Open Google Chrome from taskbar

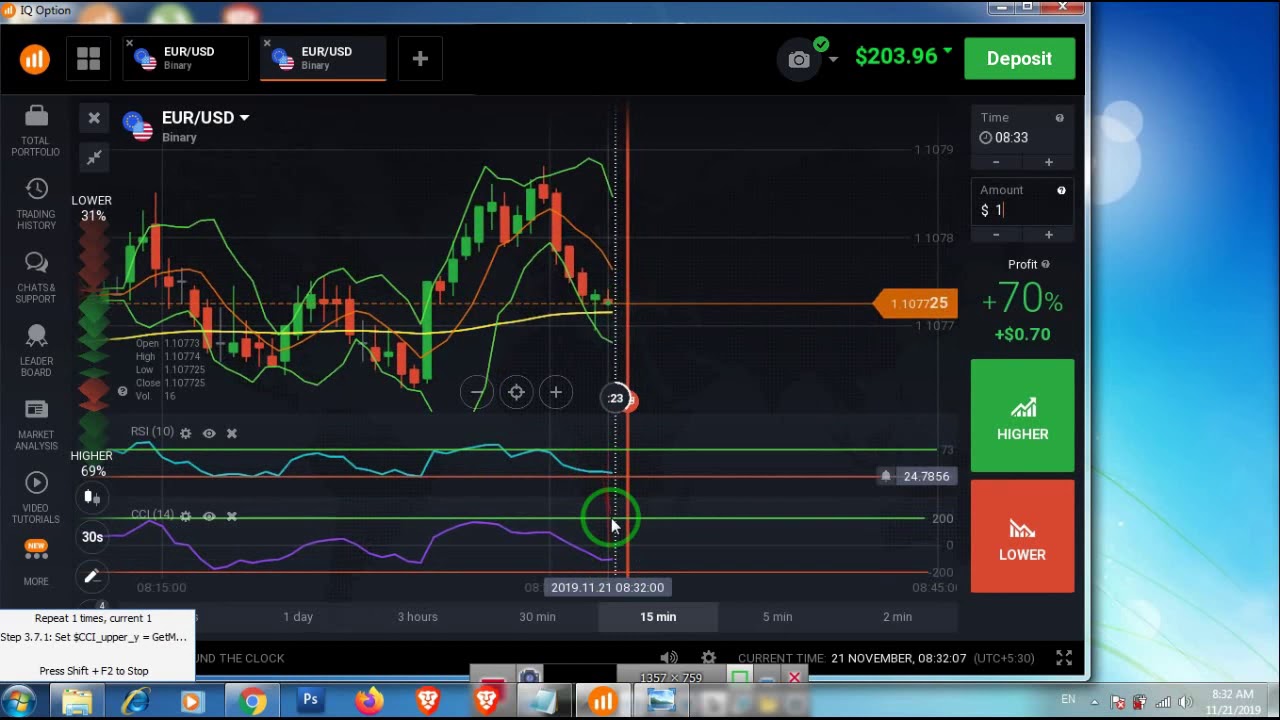(252, 701)
